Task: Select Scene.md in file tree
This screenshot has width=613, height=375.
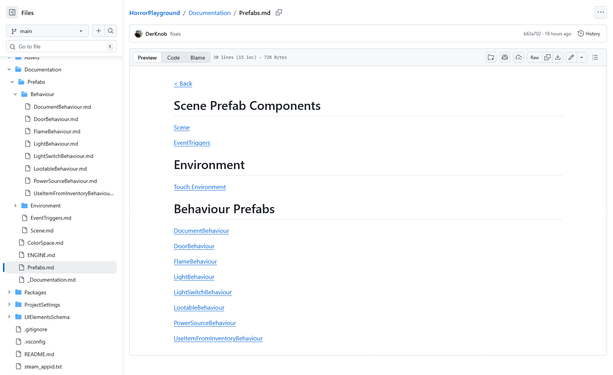Action: [42, 230]
